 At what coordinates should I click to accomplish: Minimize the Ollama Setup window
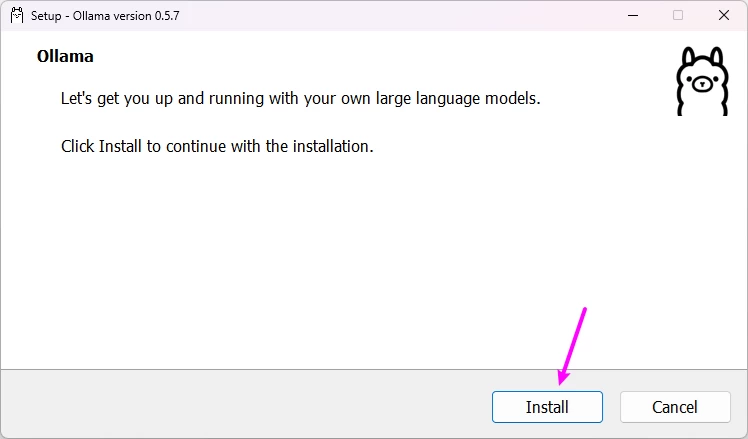(632, 15)
